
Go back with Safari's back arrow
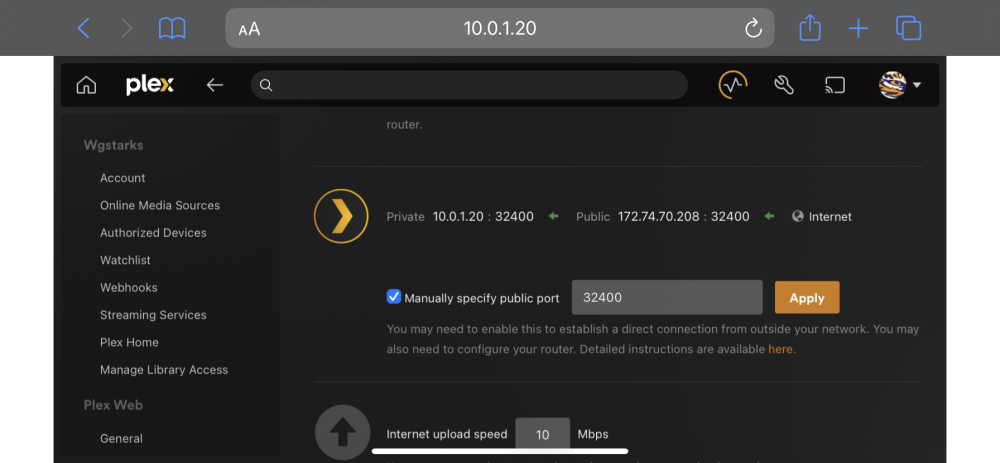pos(84,28)
